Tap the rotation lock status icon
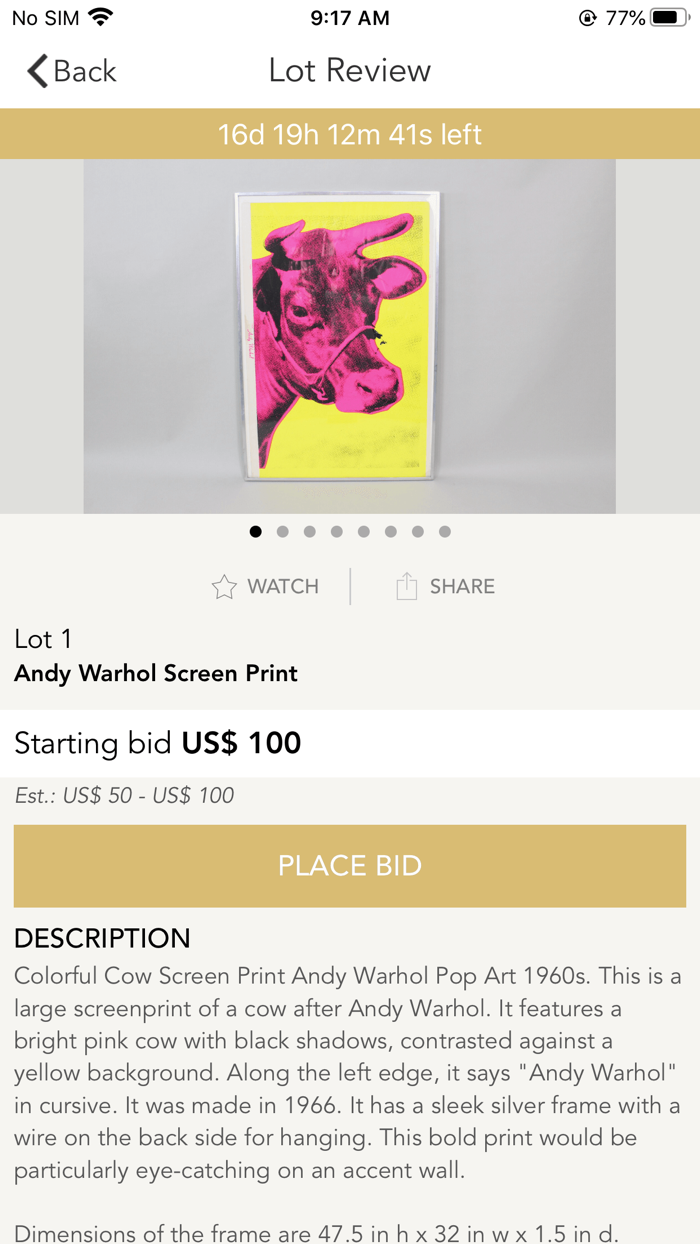The height and width of the screenshot is (1244, 700). pos(587,18)
